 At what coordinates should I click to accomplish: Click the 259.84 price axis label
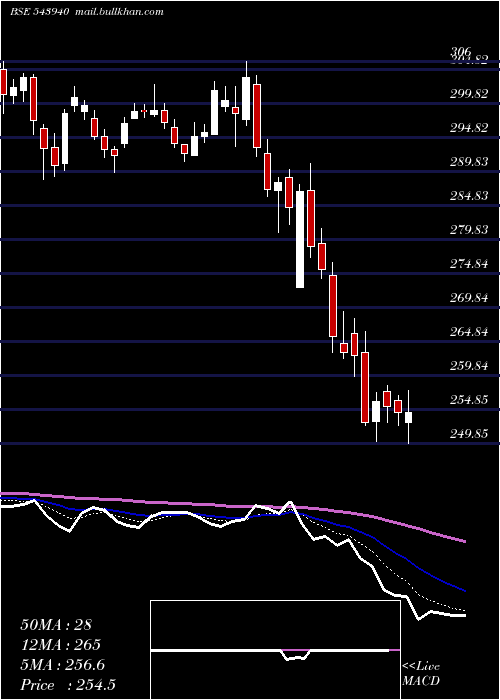click(469, 366)
